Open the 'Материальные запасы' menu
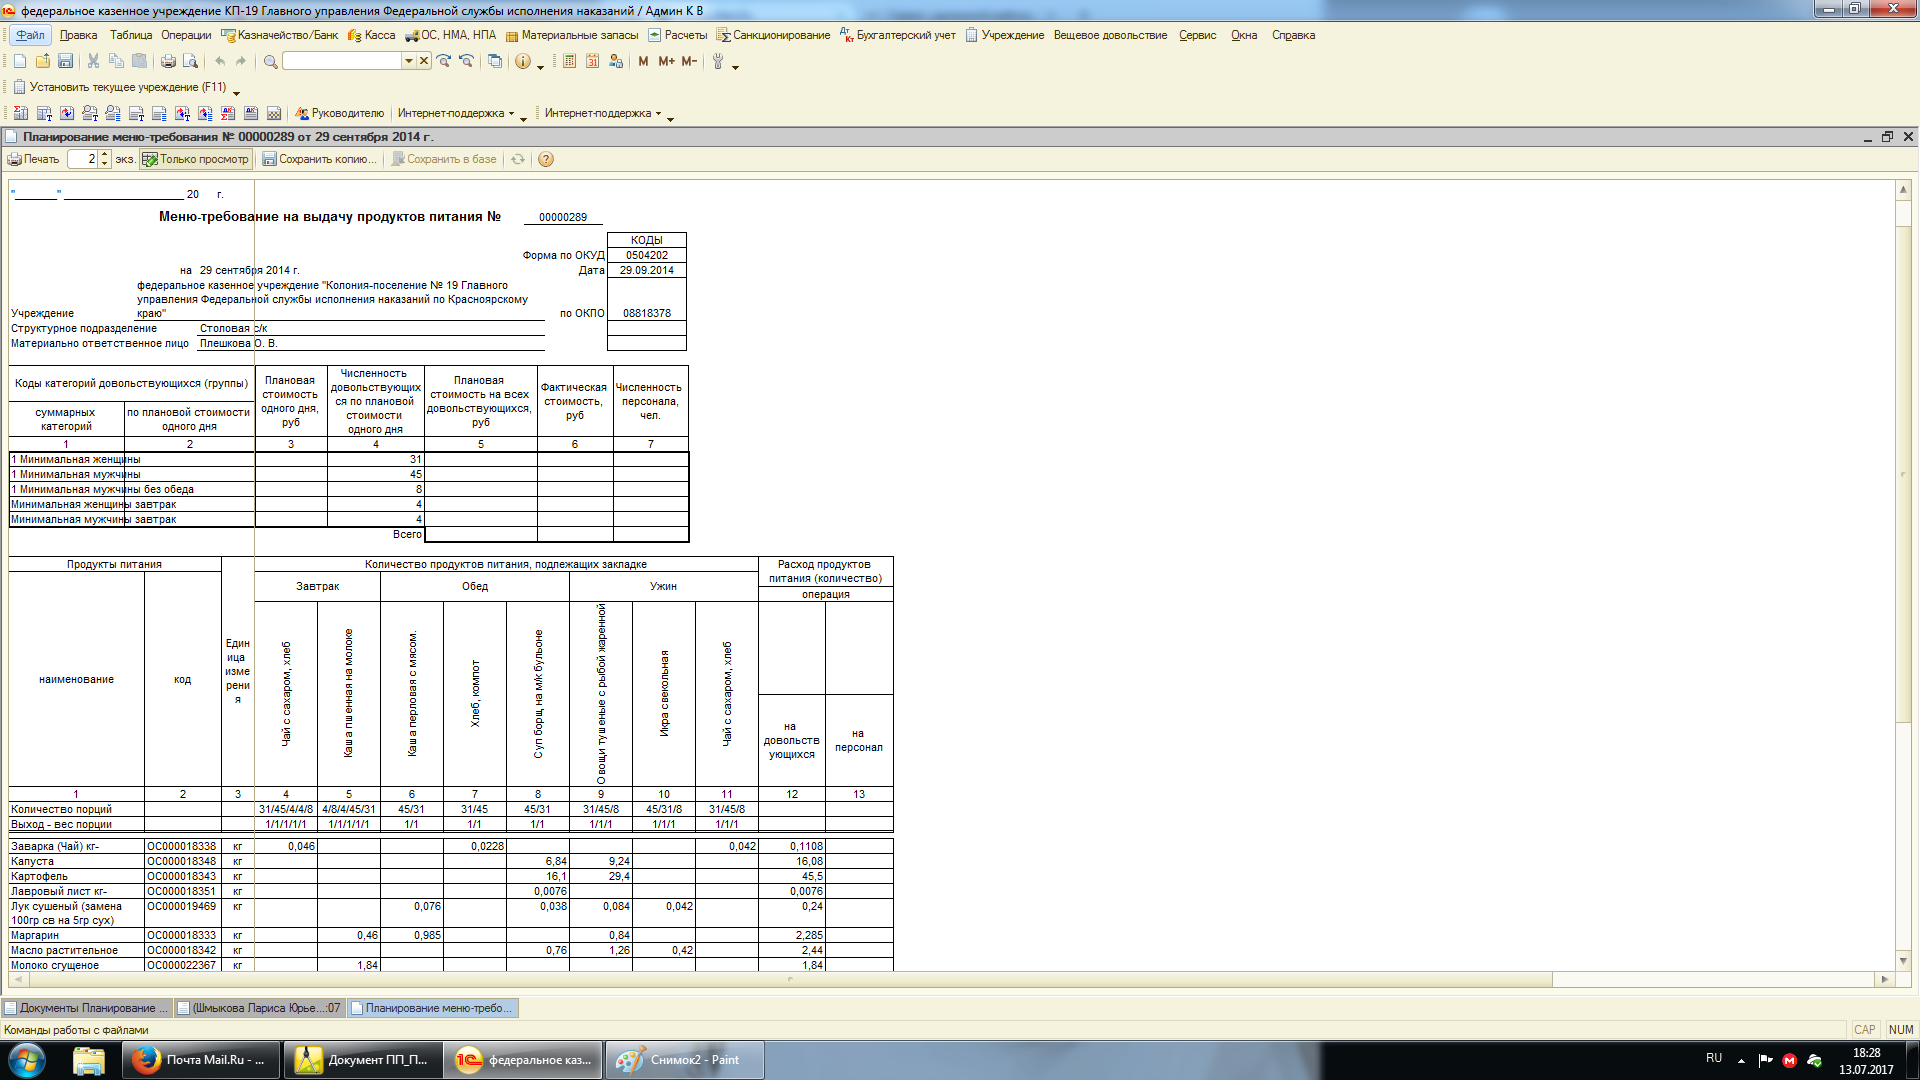Viewport: 1920px width, 1080px height. click(x=571, y=35)
